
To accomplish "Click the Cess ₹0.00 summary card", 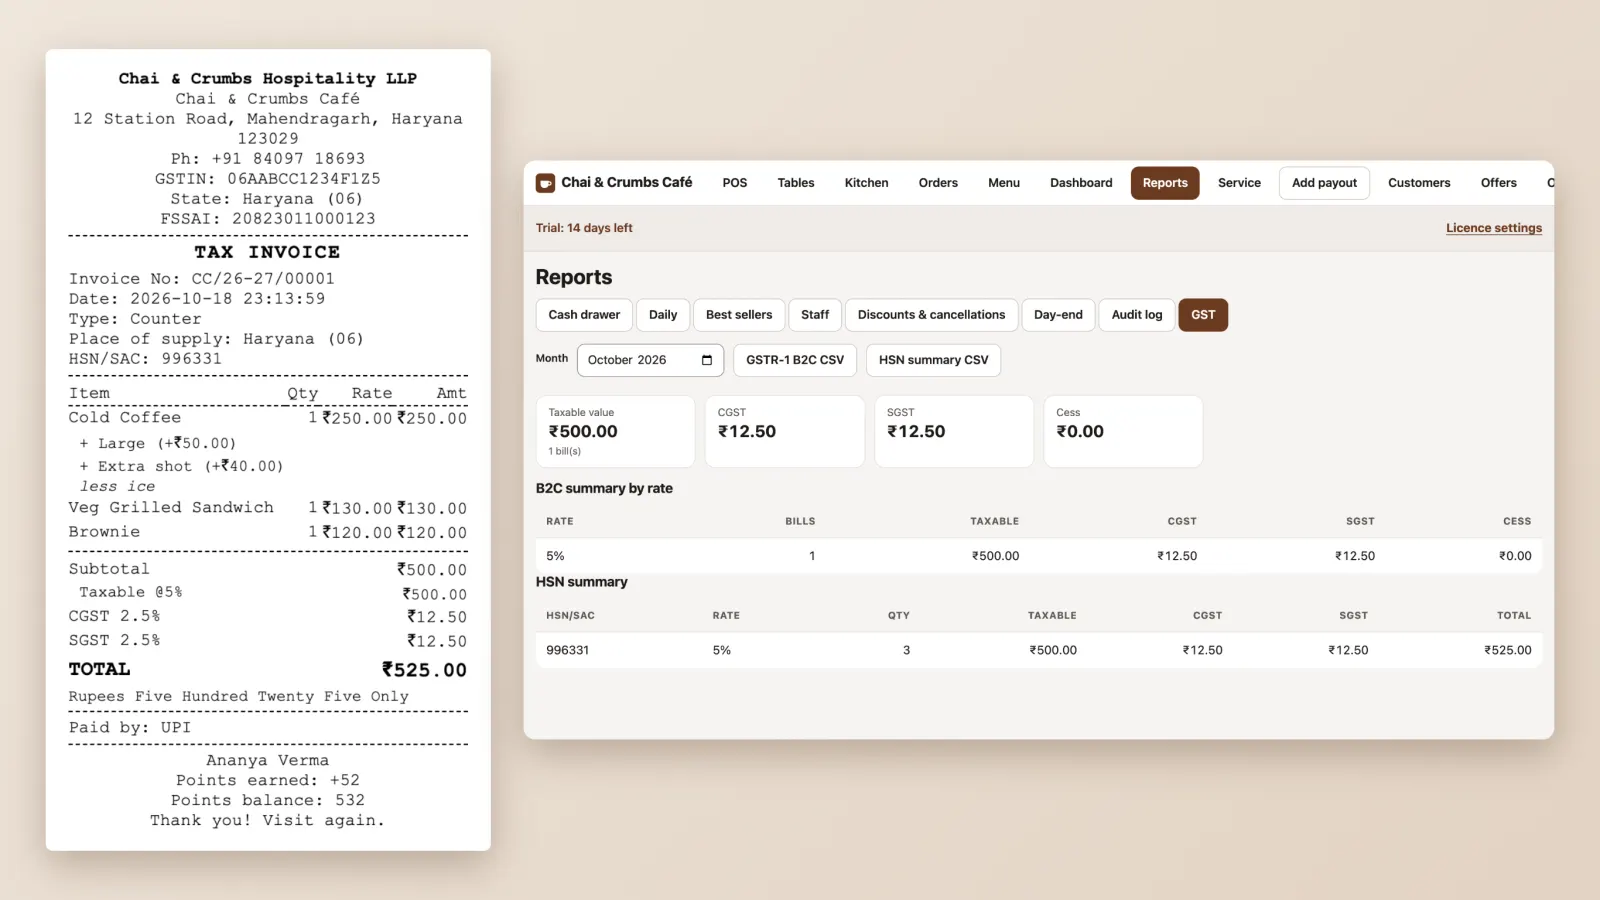I will [1123, 431].
